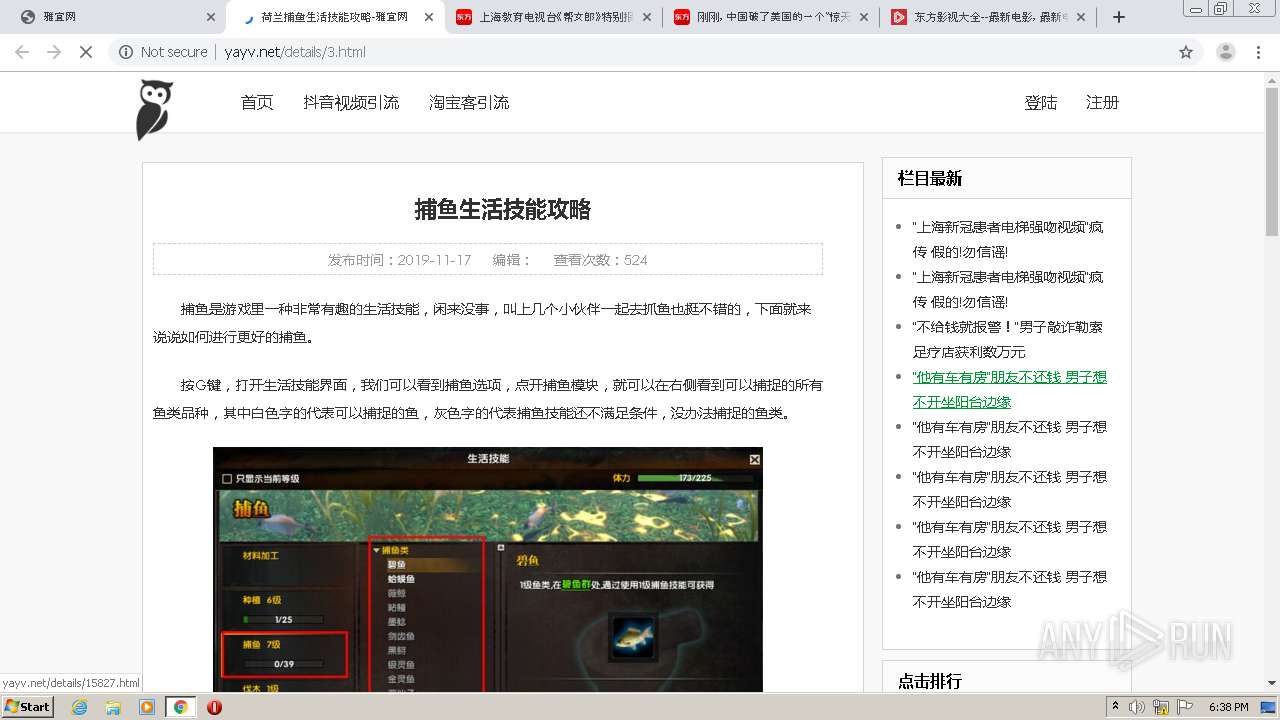The width and height of the screenshot is (1280, 720).
Task: Click the publish date 2019-11-17 text
Action: [x=434, y=260]
